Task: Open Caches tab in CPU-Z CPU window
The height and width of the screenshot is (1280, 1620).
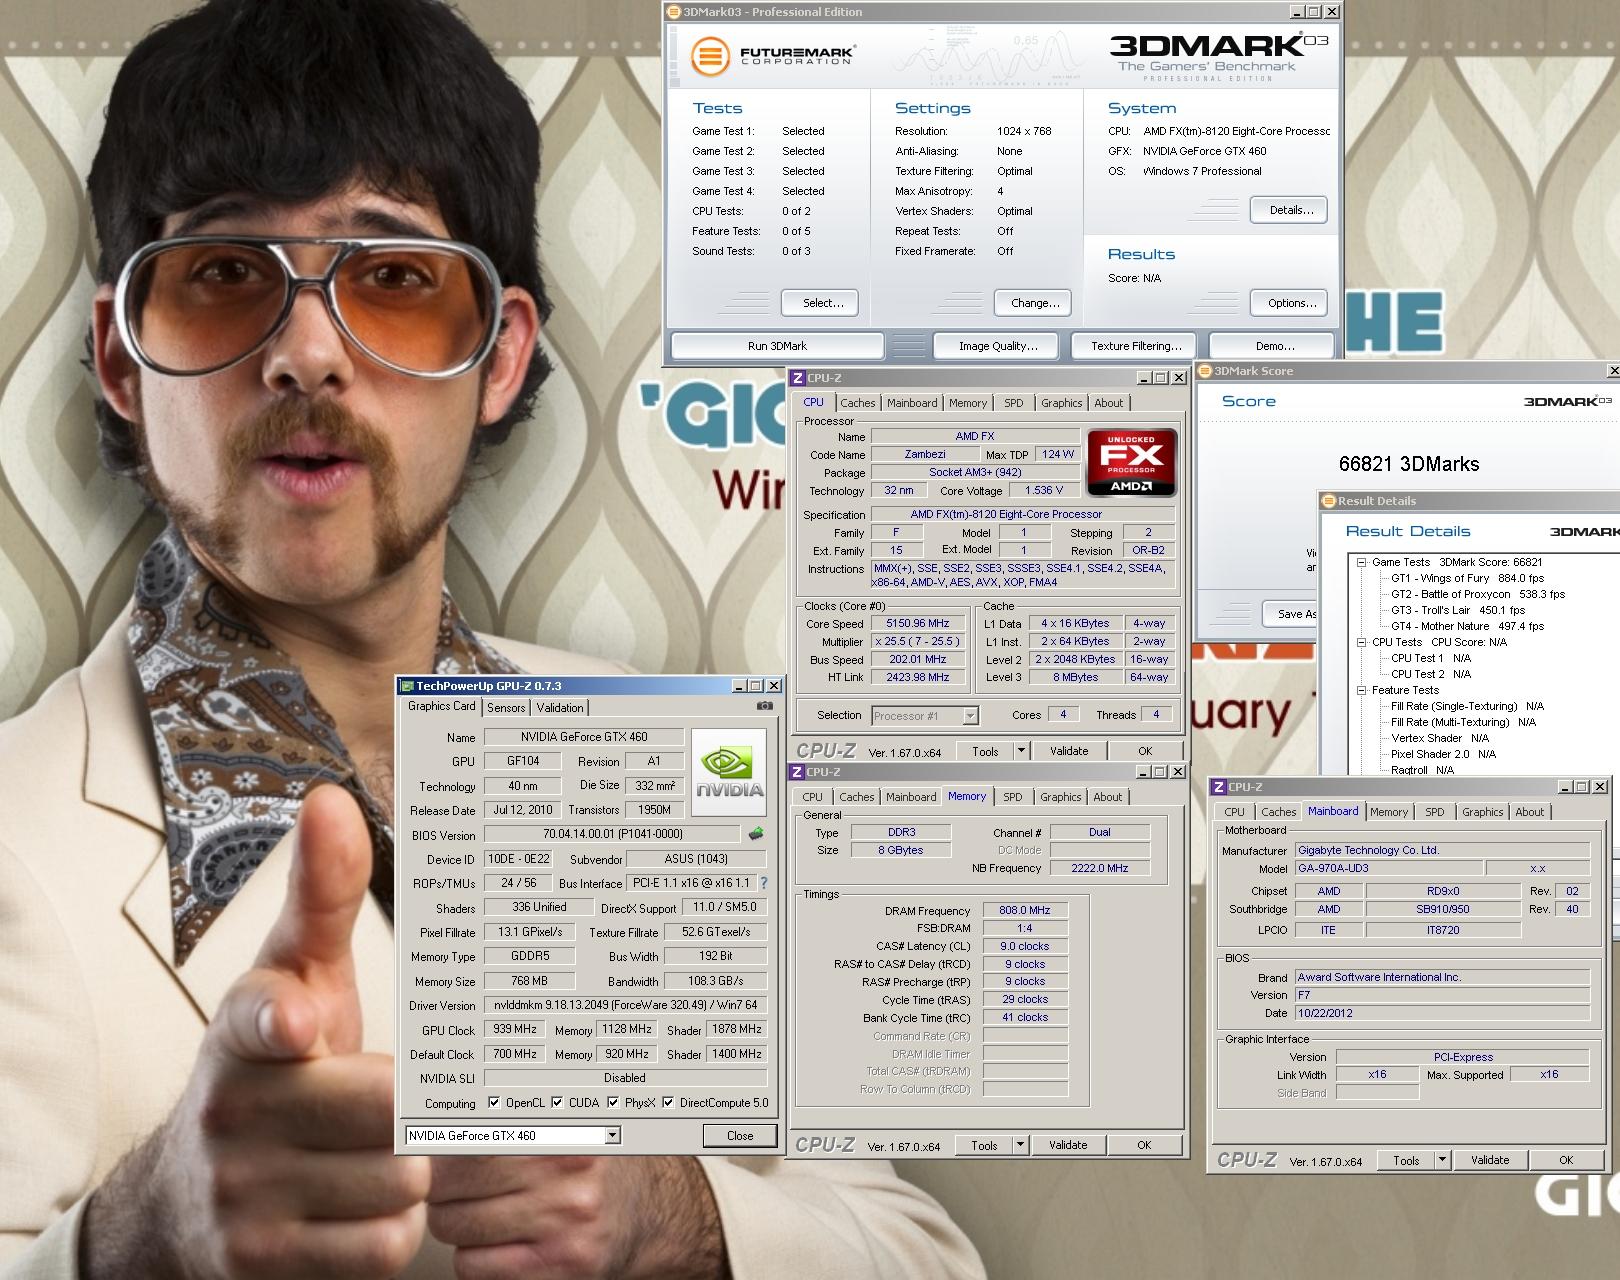Action: pyautogui.click(x=857, y=403)
